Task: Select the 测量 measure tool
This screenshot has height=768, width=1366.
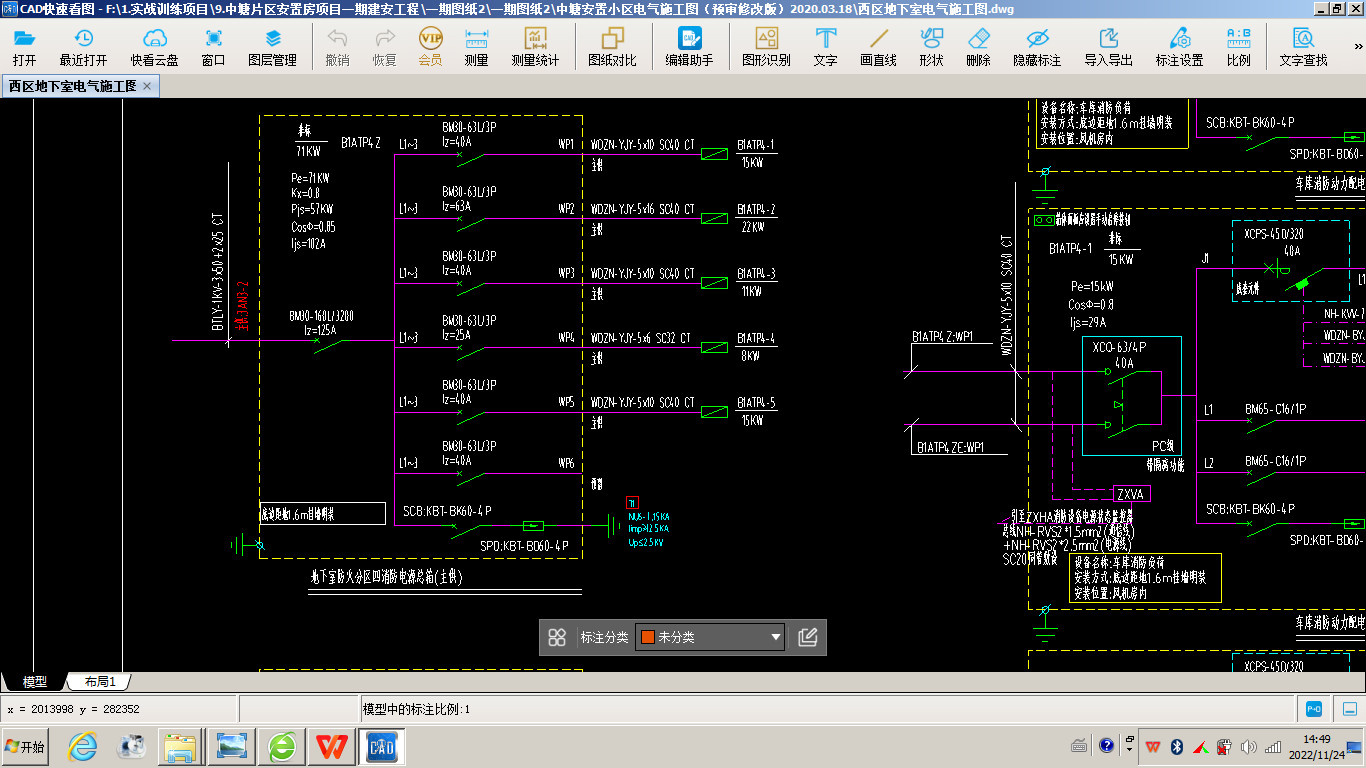Action: coord(476,47)
